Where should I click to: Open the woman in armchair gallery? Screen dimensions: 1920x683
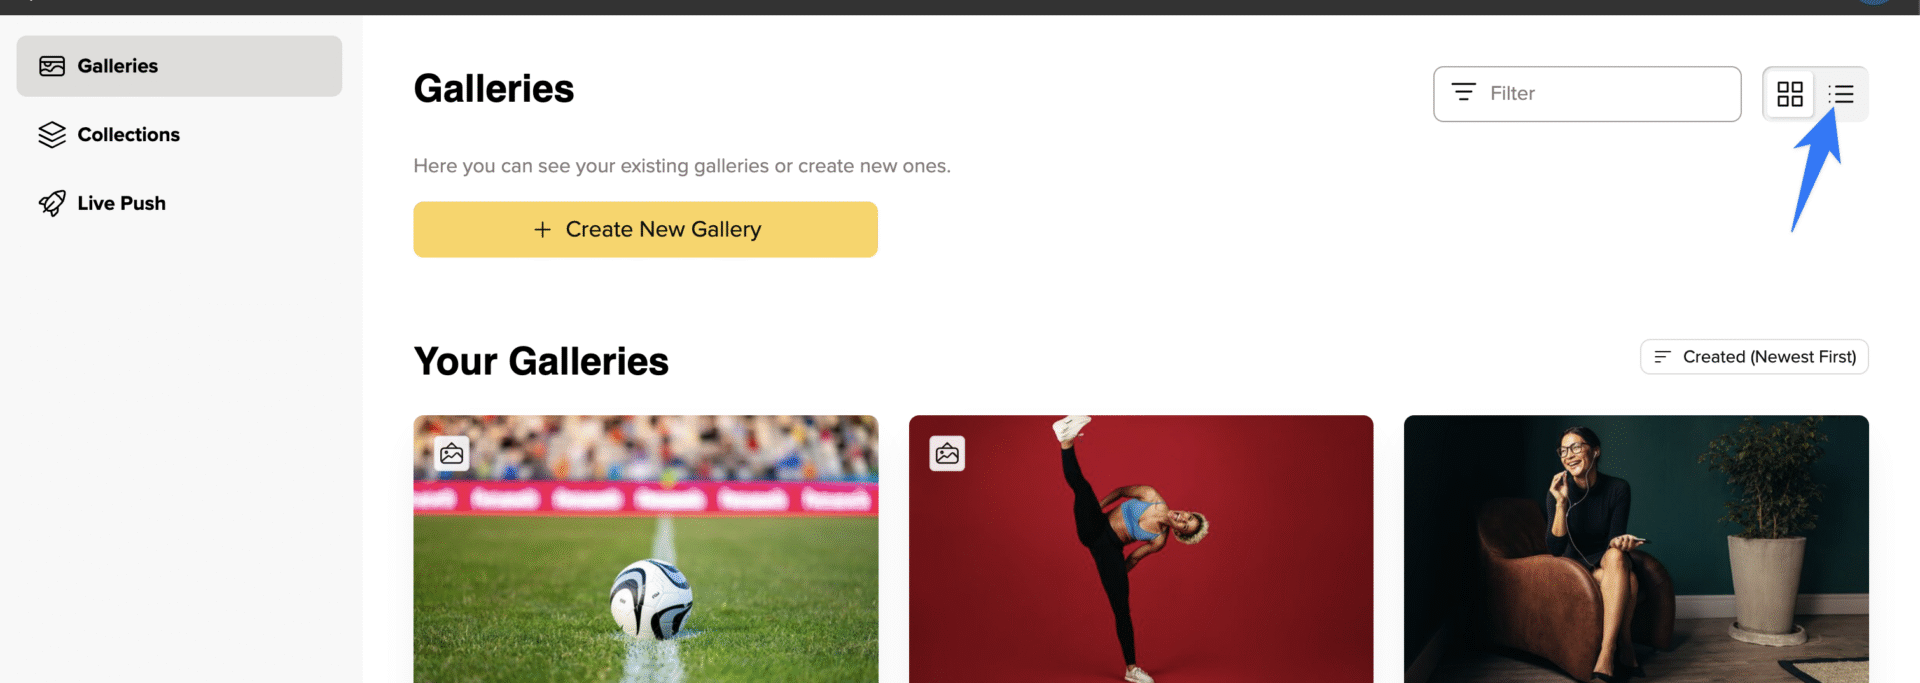point(1636,549)
